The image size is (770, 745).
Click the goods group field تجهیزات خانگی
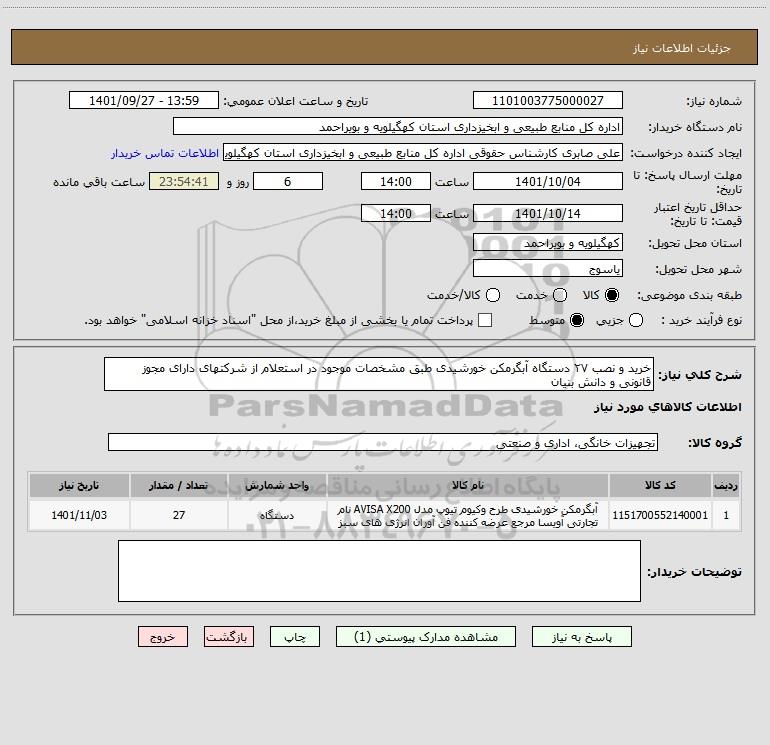click(383, 442)
